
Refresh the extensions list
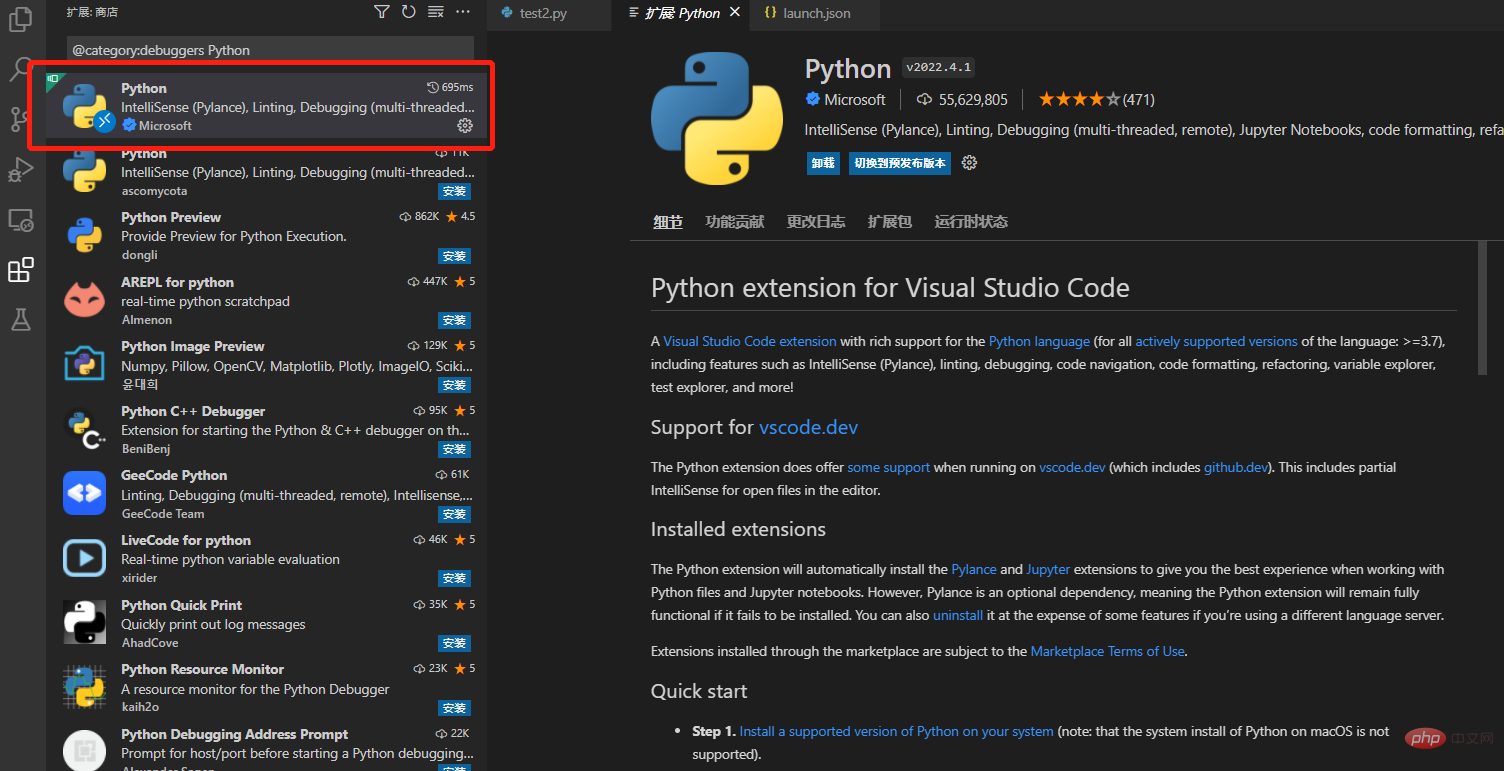[408, 12]
